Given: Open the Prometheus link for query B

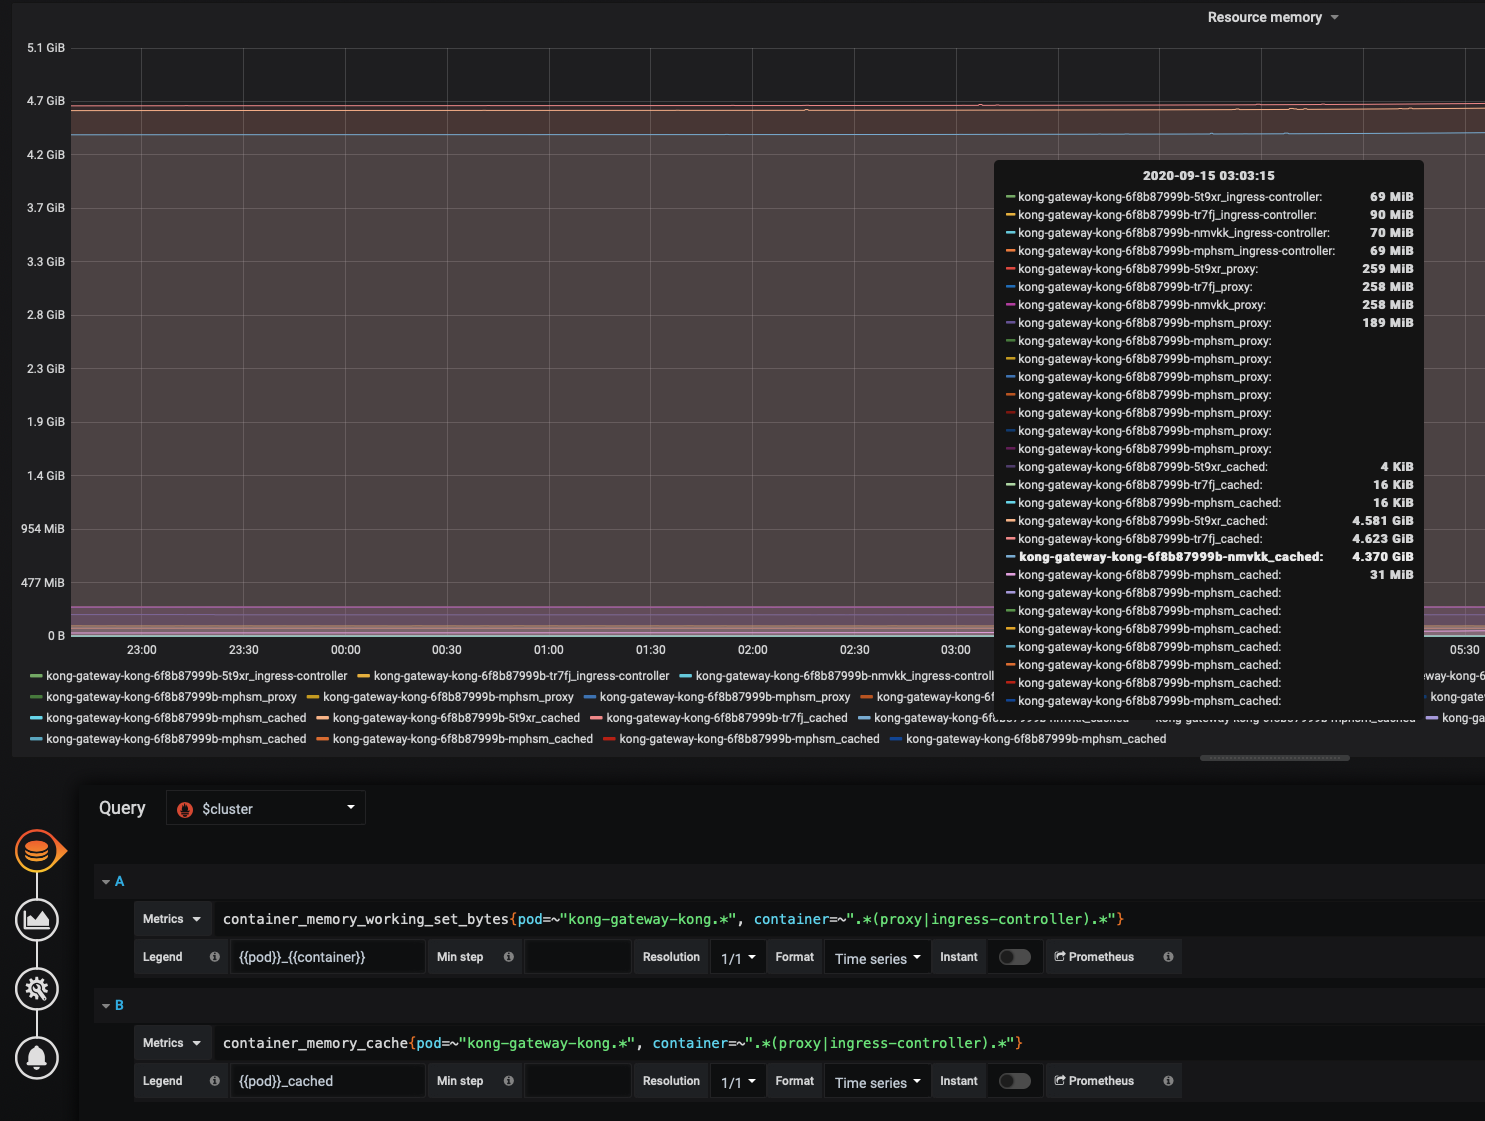Looking at the screenshot, I should 1094,1081.
